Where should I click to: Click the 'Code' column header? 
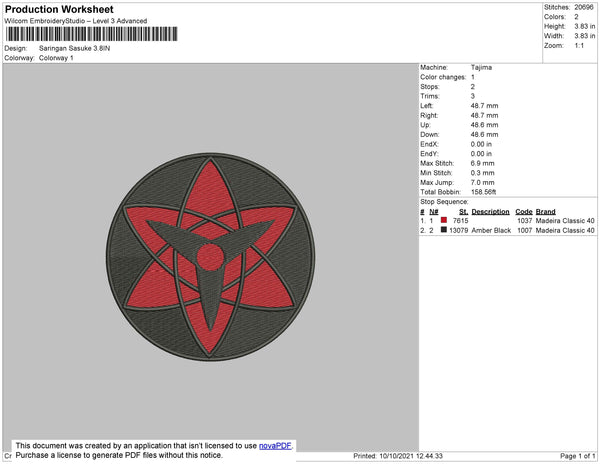point(524,212)
